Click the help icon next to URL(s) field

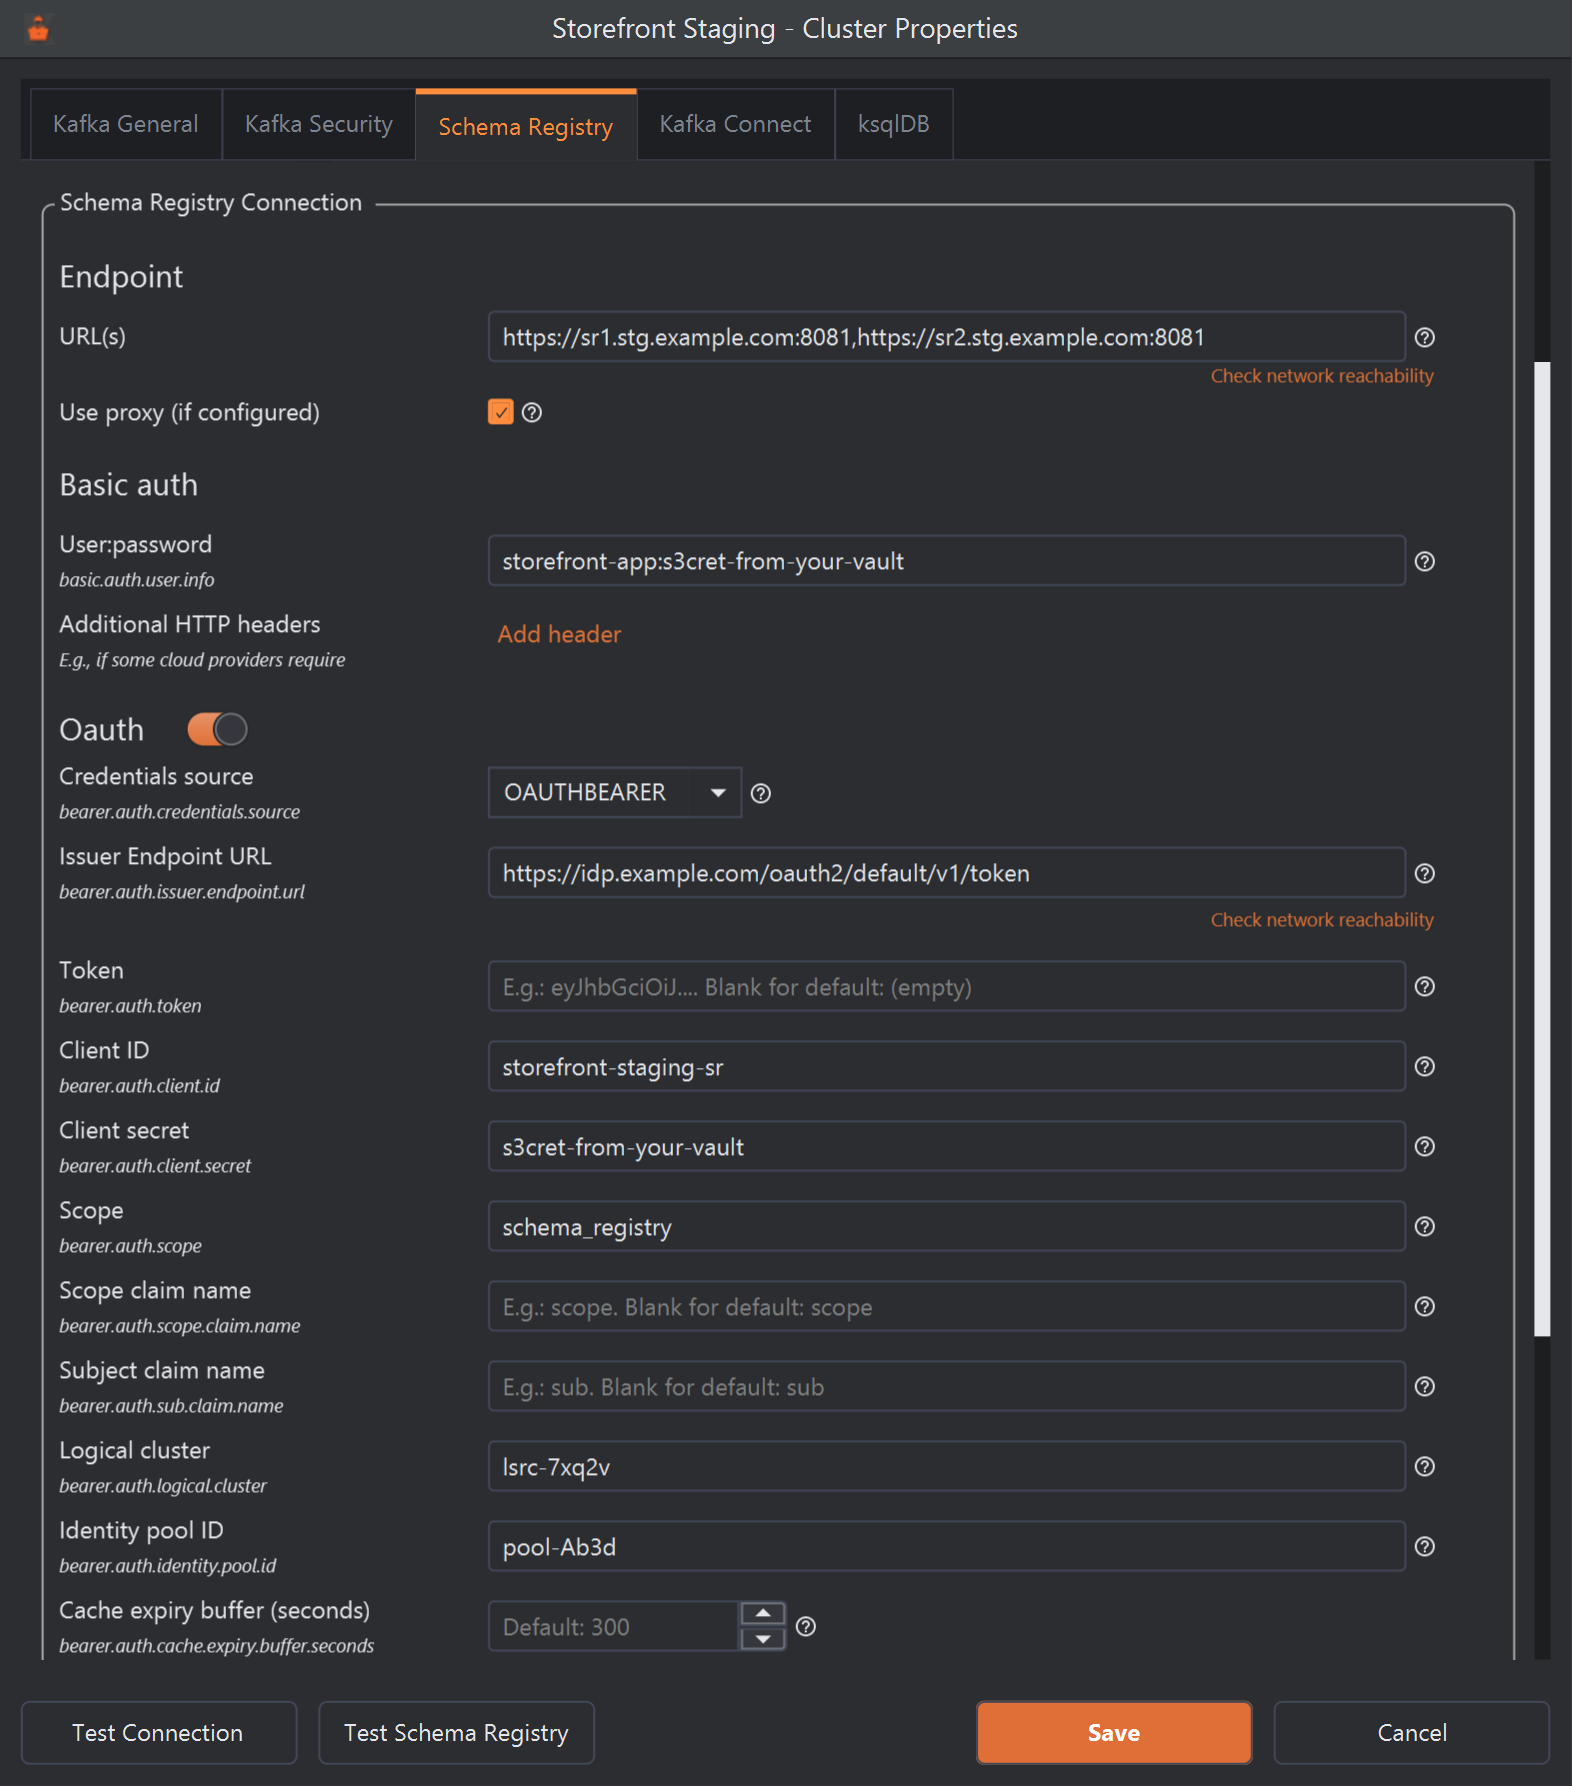coord(1425,337)
